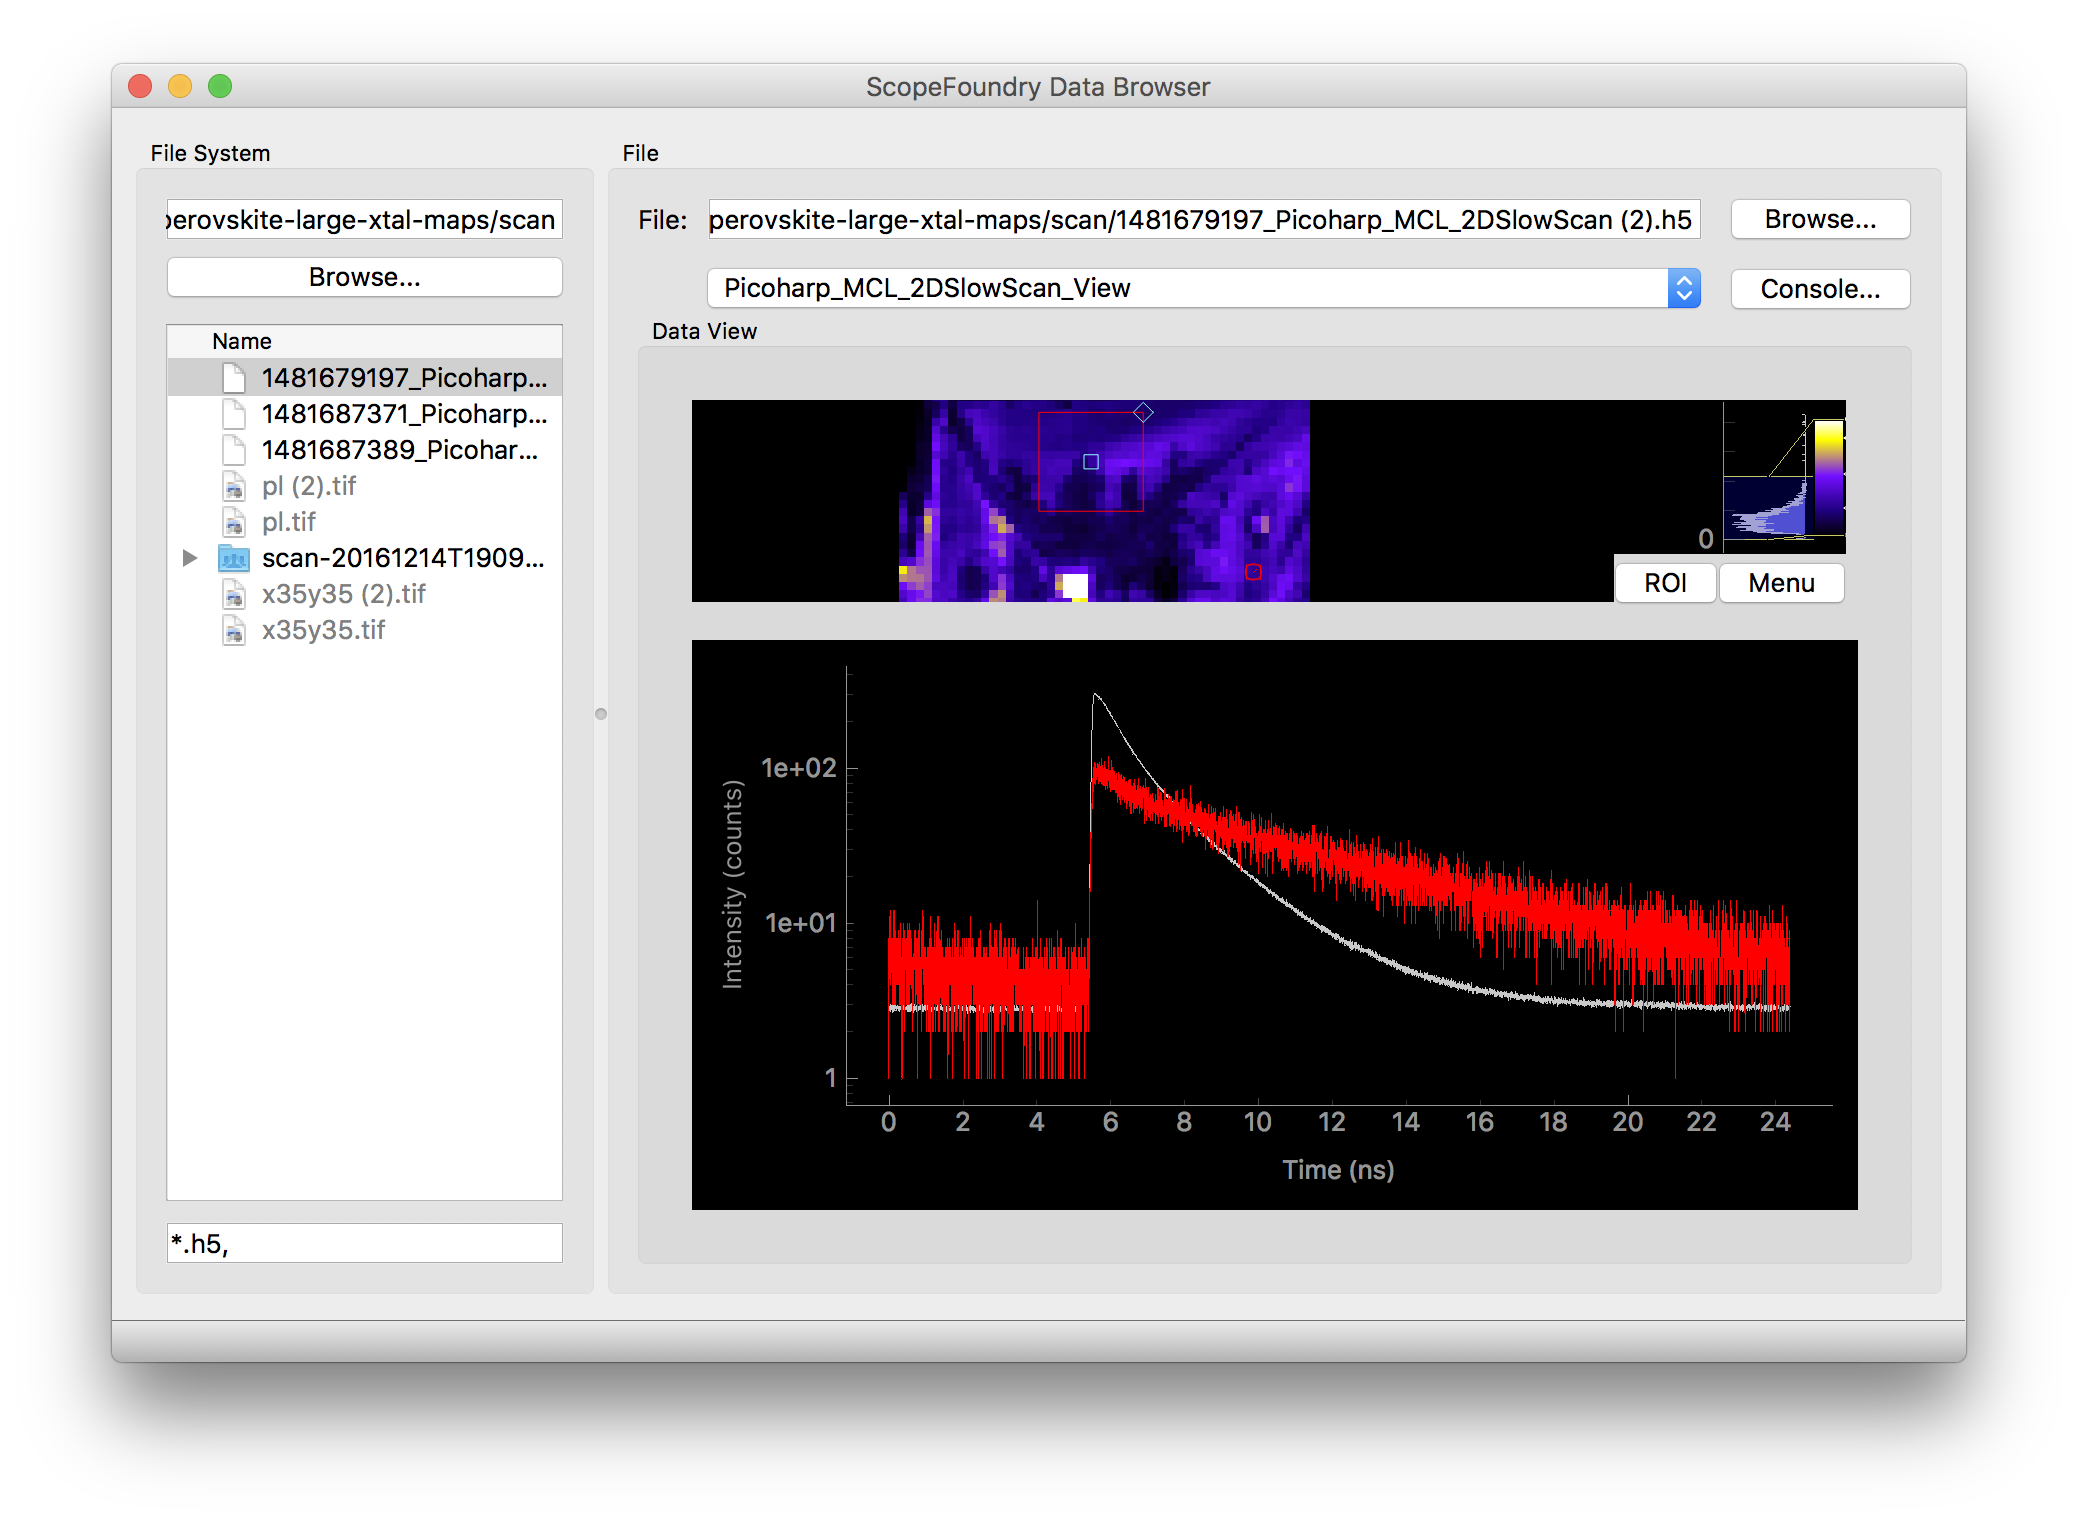Click the green zoom window button
The height and width of the screenshot is (1522, 2078).
(x=220, y=86)
